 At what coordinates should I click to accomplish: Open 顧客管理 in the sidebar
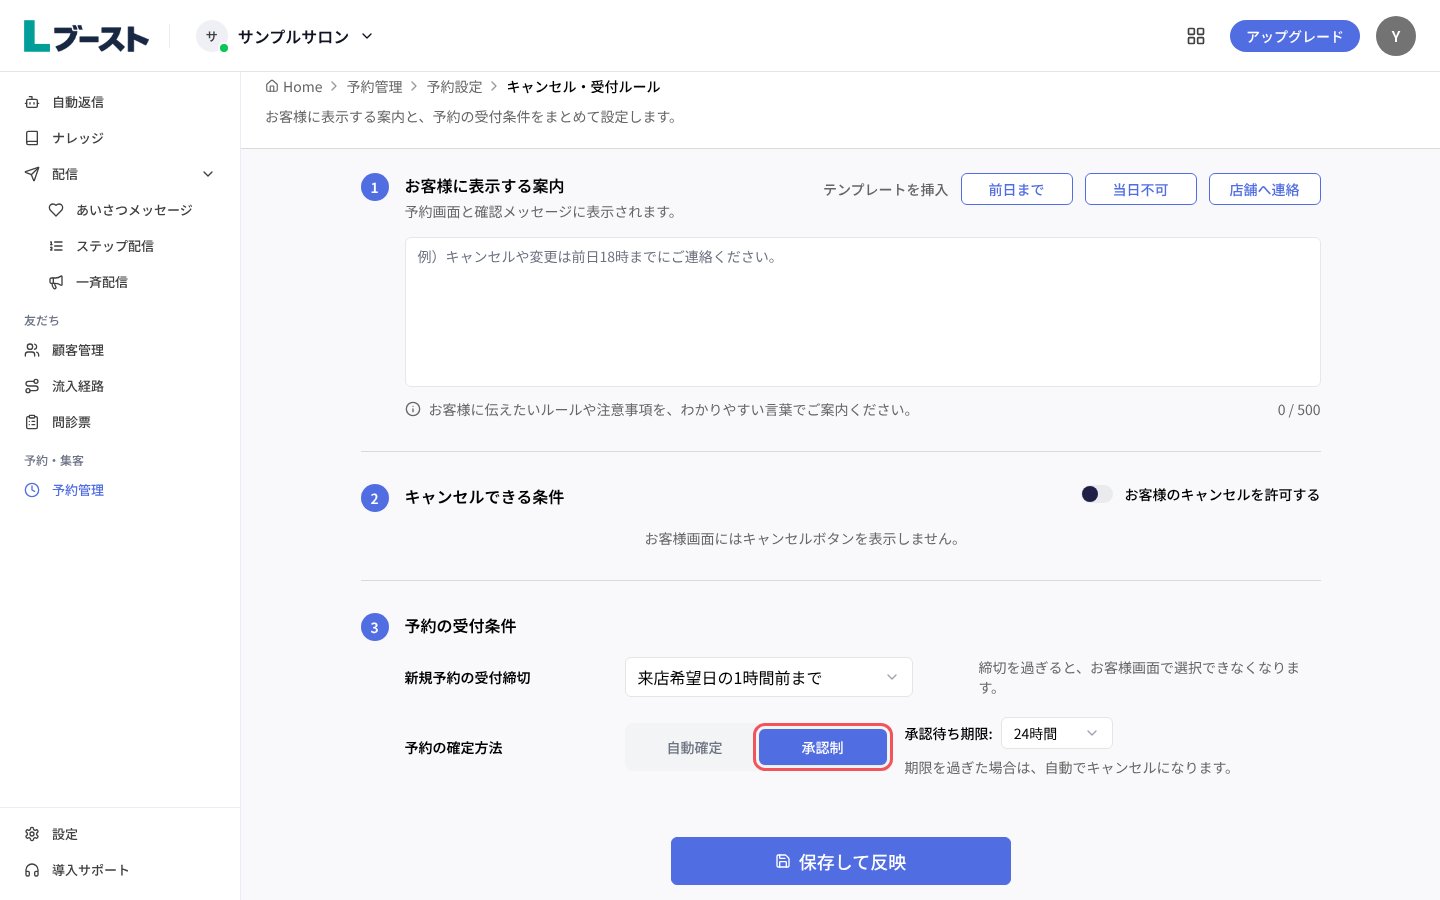click(120, 350)
